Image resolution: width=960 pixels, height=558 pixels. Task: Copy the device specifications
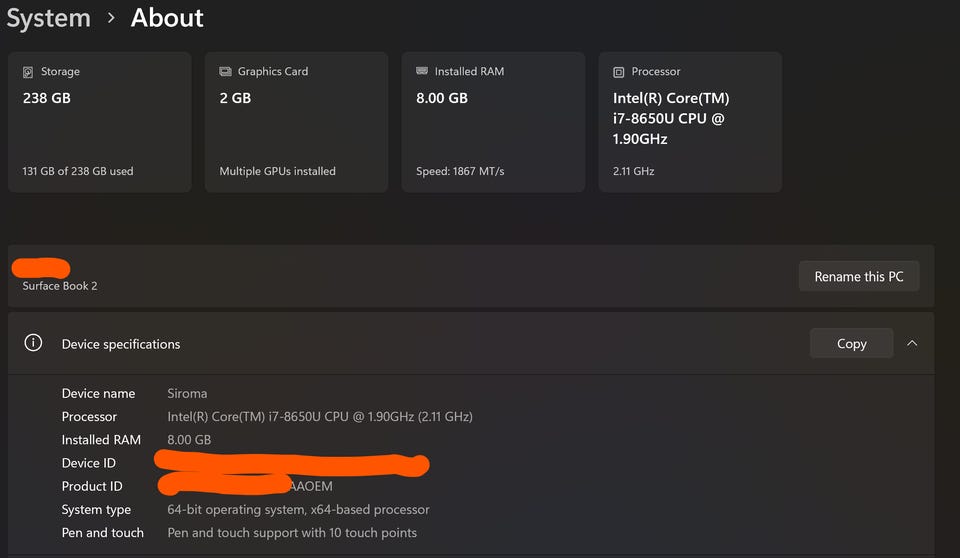tap(851, 343)
